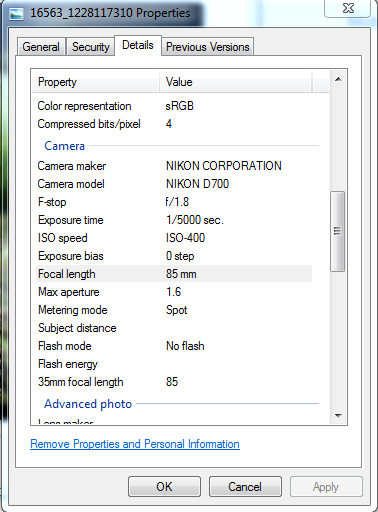This screenshot has height=512, width=378.
Task: Click the image file icon in title bar
Action: point(16,14)
